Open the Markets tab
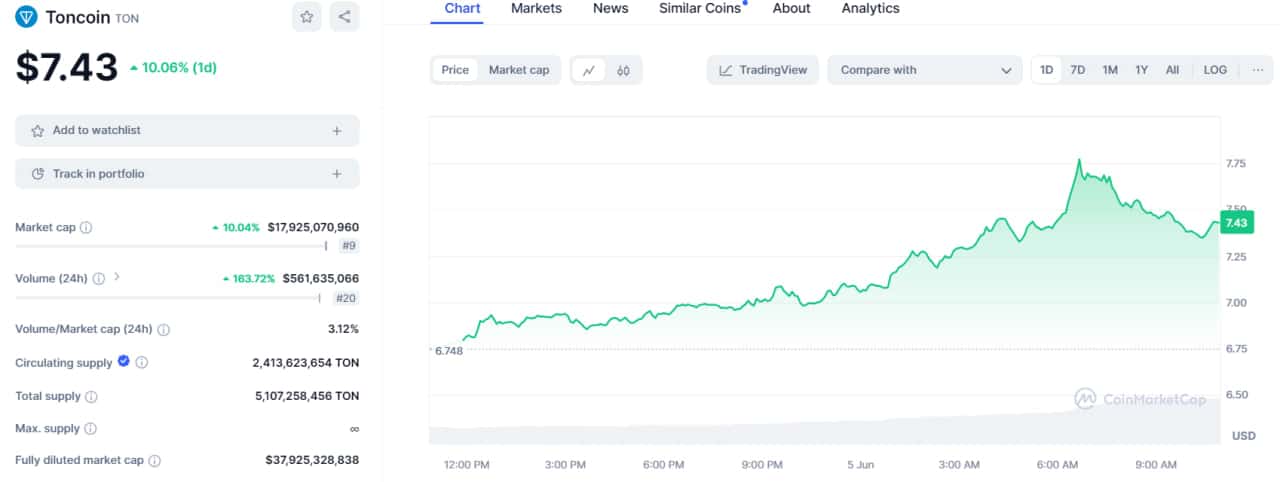The image size is (1280, 482). click(536, 9)
